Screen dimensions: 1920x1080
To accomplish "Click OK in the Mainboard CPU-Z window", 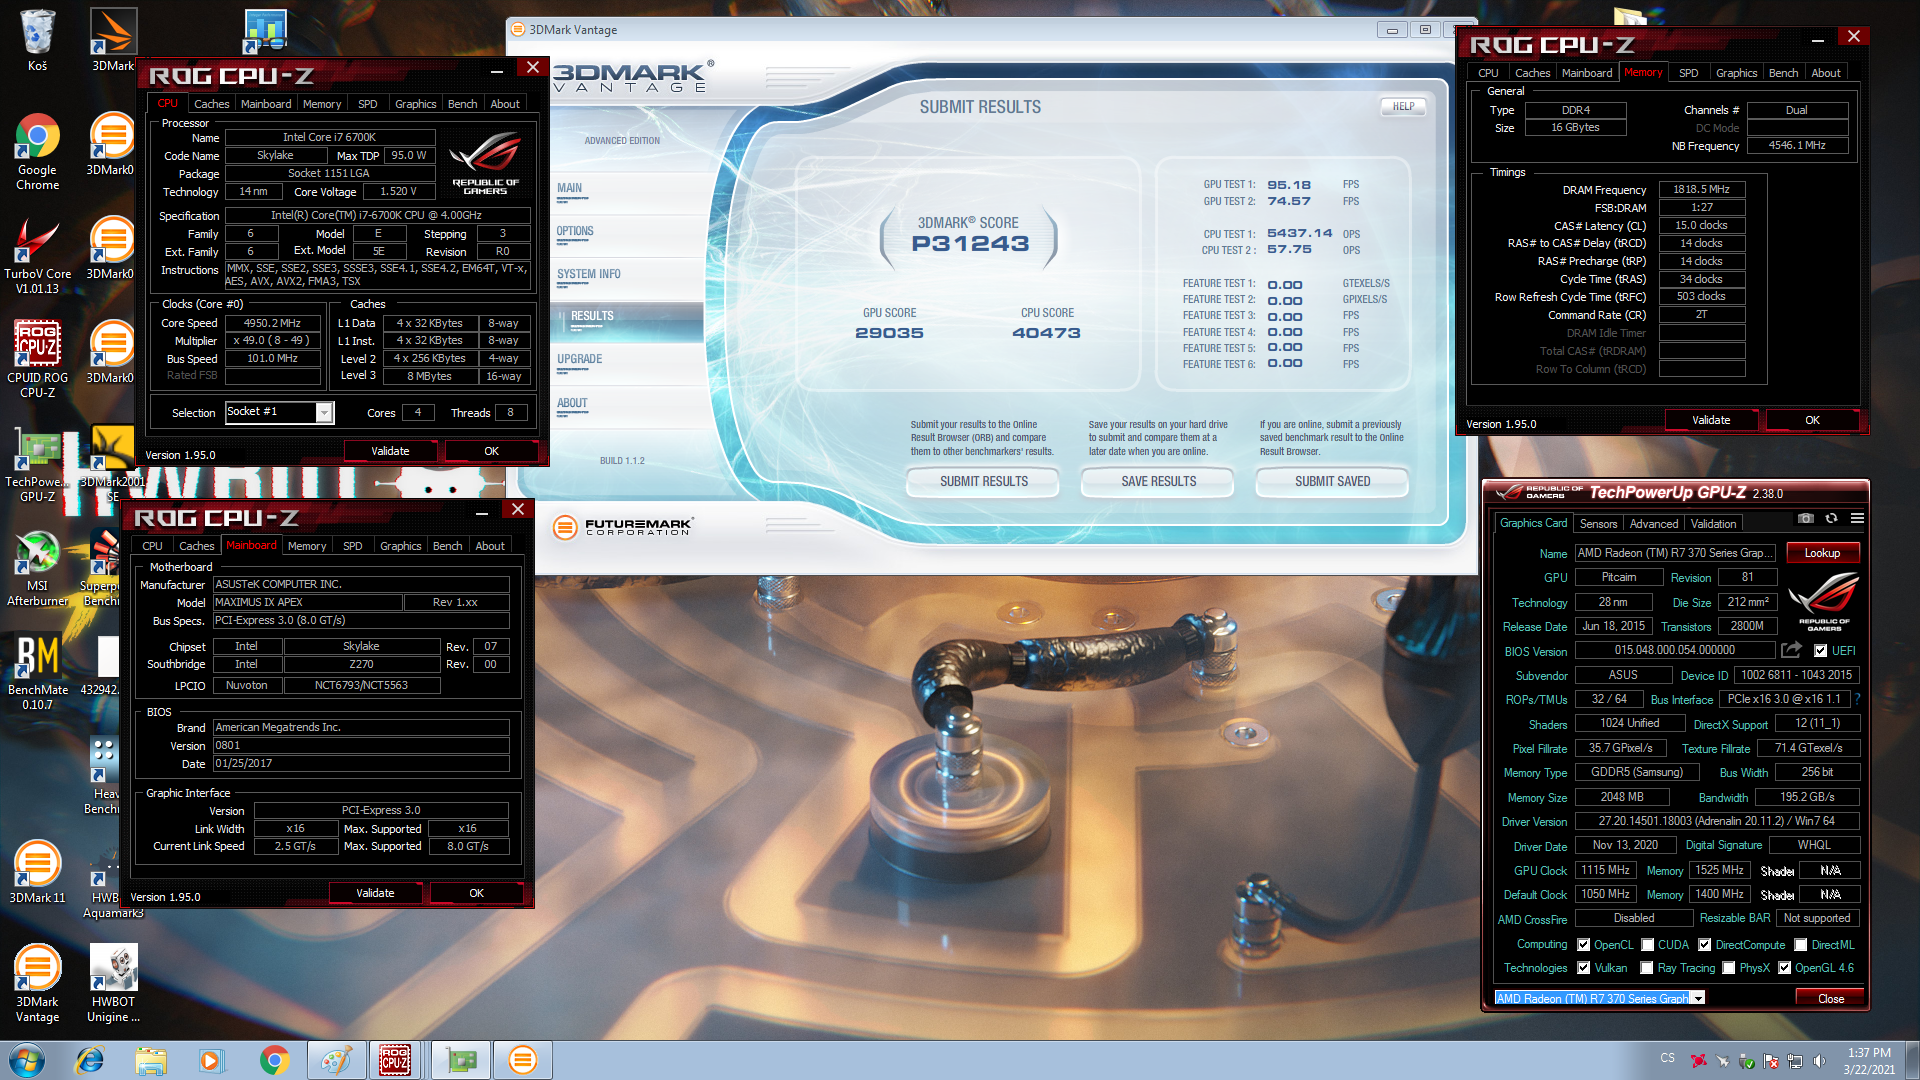I will (476, 893).
